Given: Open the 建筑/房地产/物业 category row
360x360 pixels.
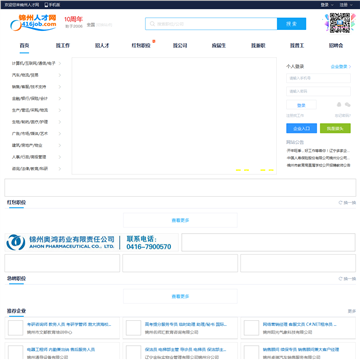Looking at the screenshot, I should pyautogui.click(x=37, y=145).
